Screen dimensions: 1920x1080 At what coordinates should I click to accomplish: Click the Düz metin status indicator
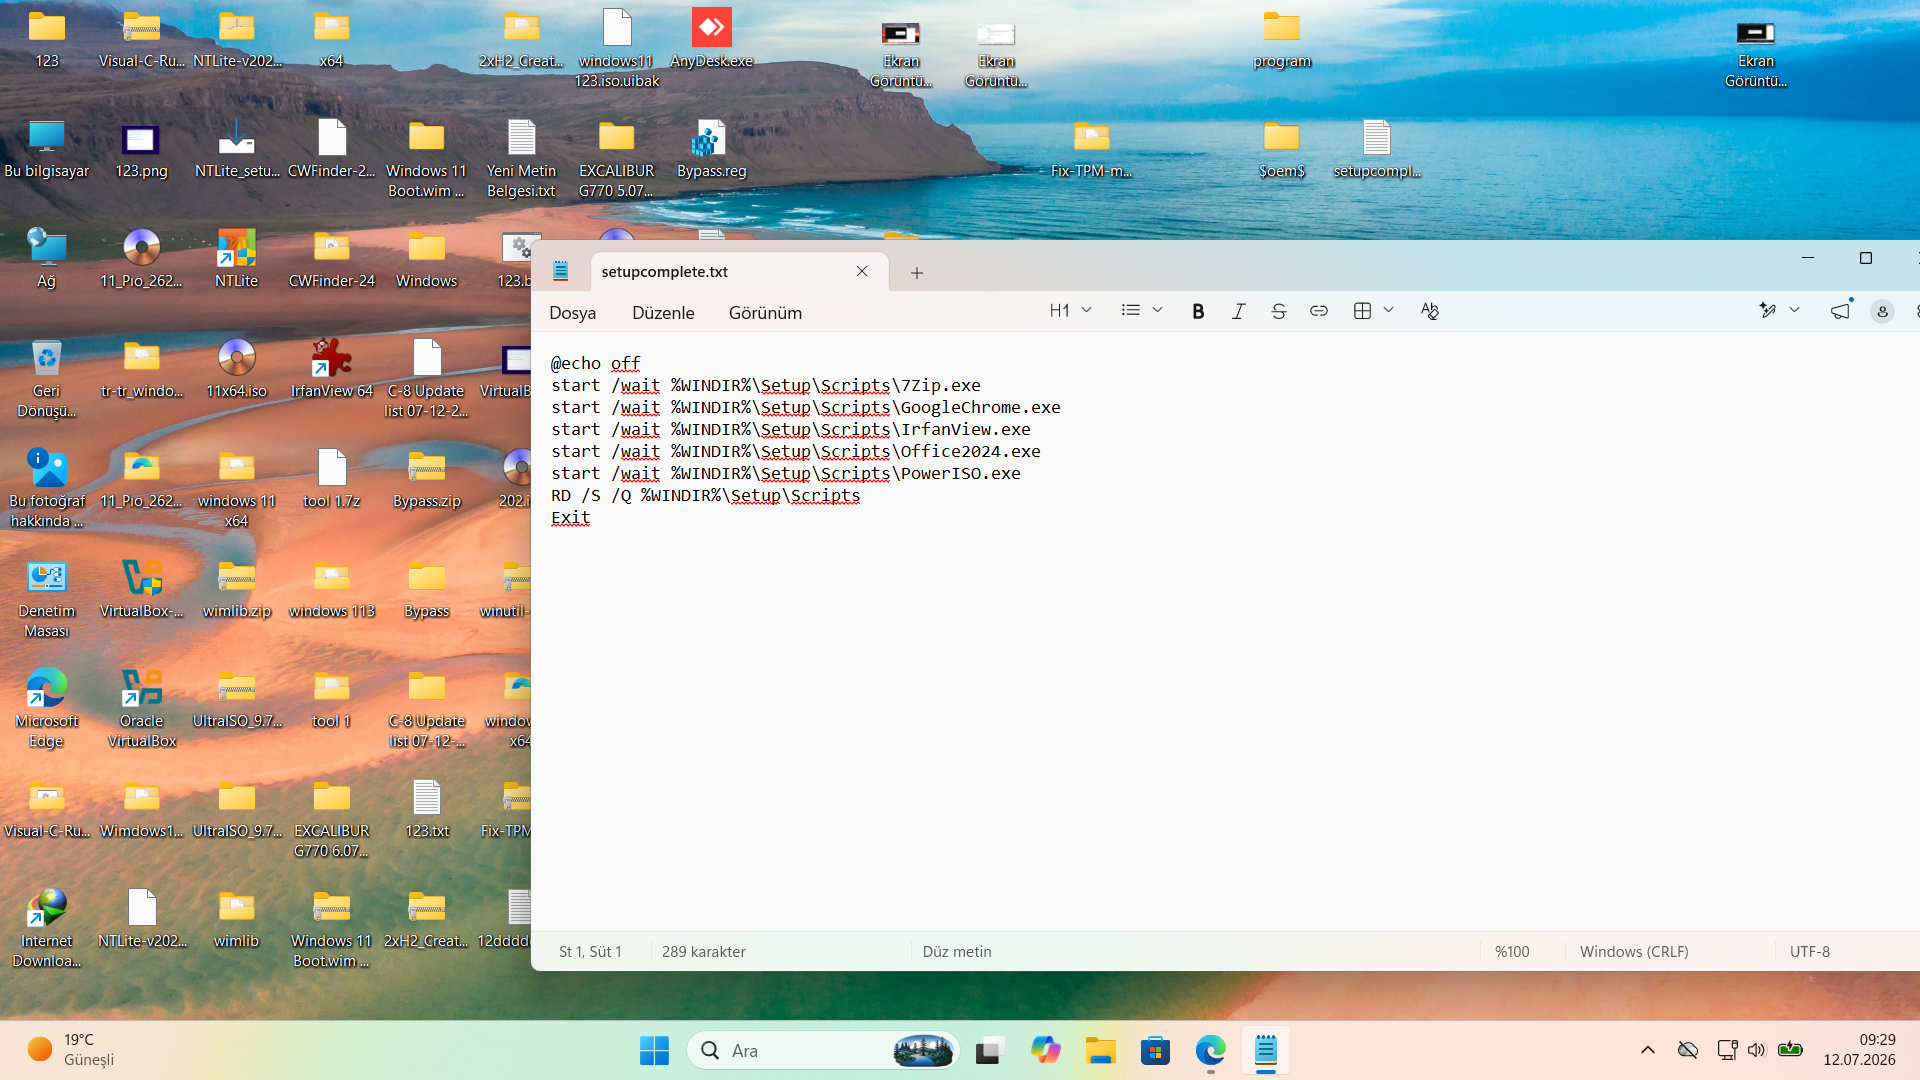click(957, 951)
